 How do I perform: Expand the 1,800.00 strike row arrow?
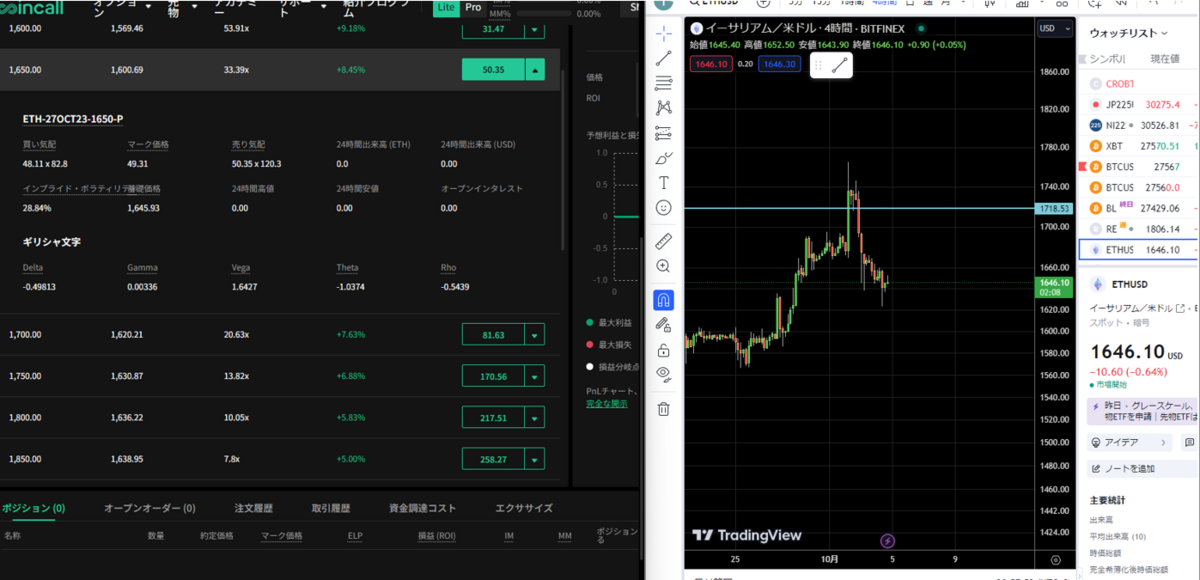click(535, 418)
